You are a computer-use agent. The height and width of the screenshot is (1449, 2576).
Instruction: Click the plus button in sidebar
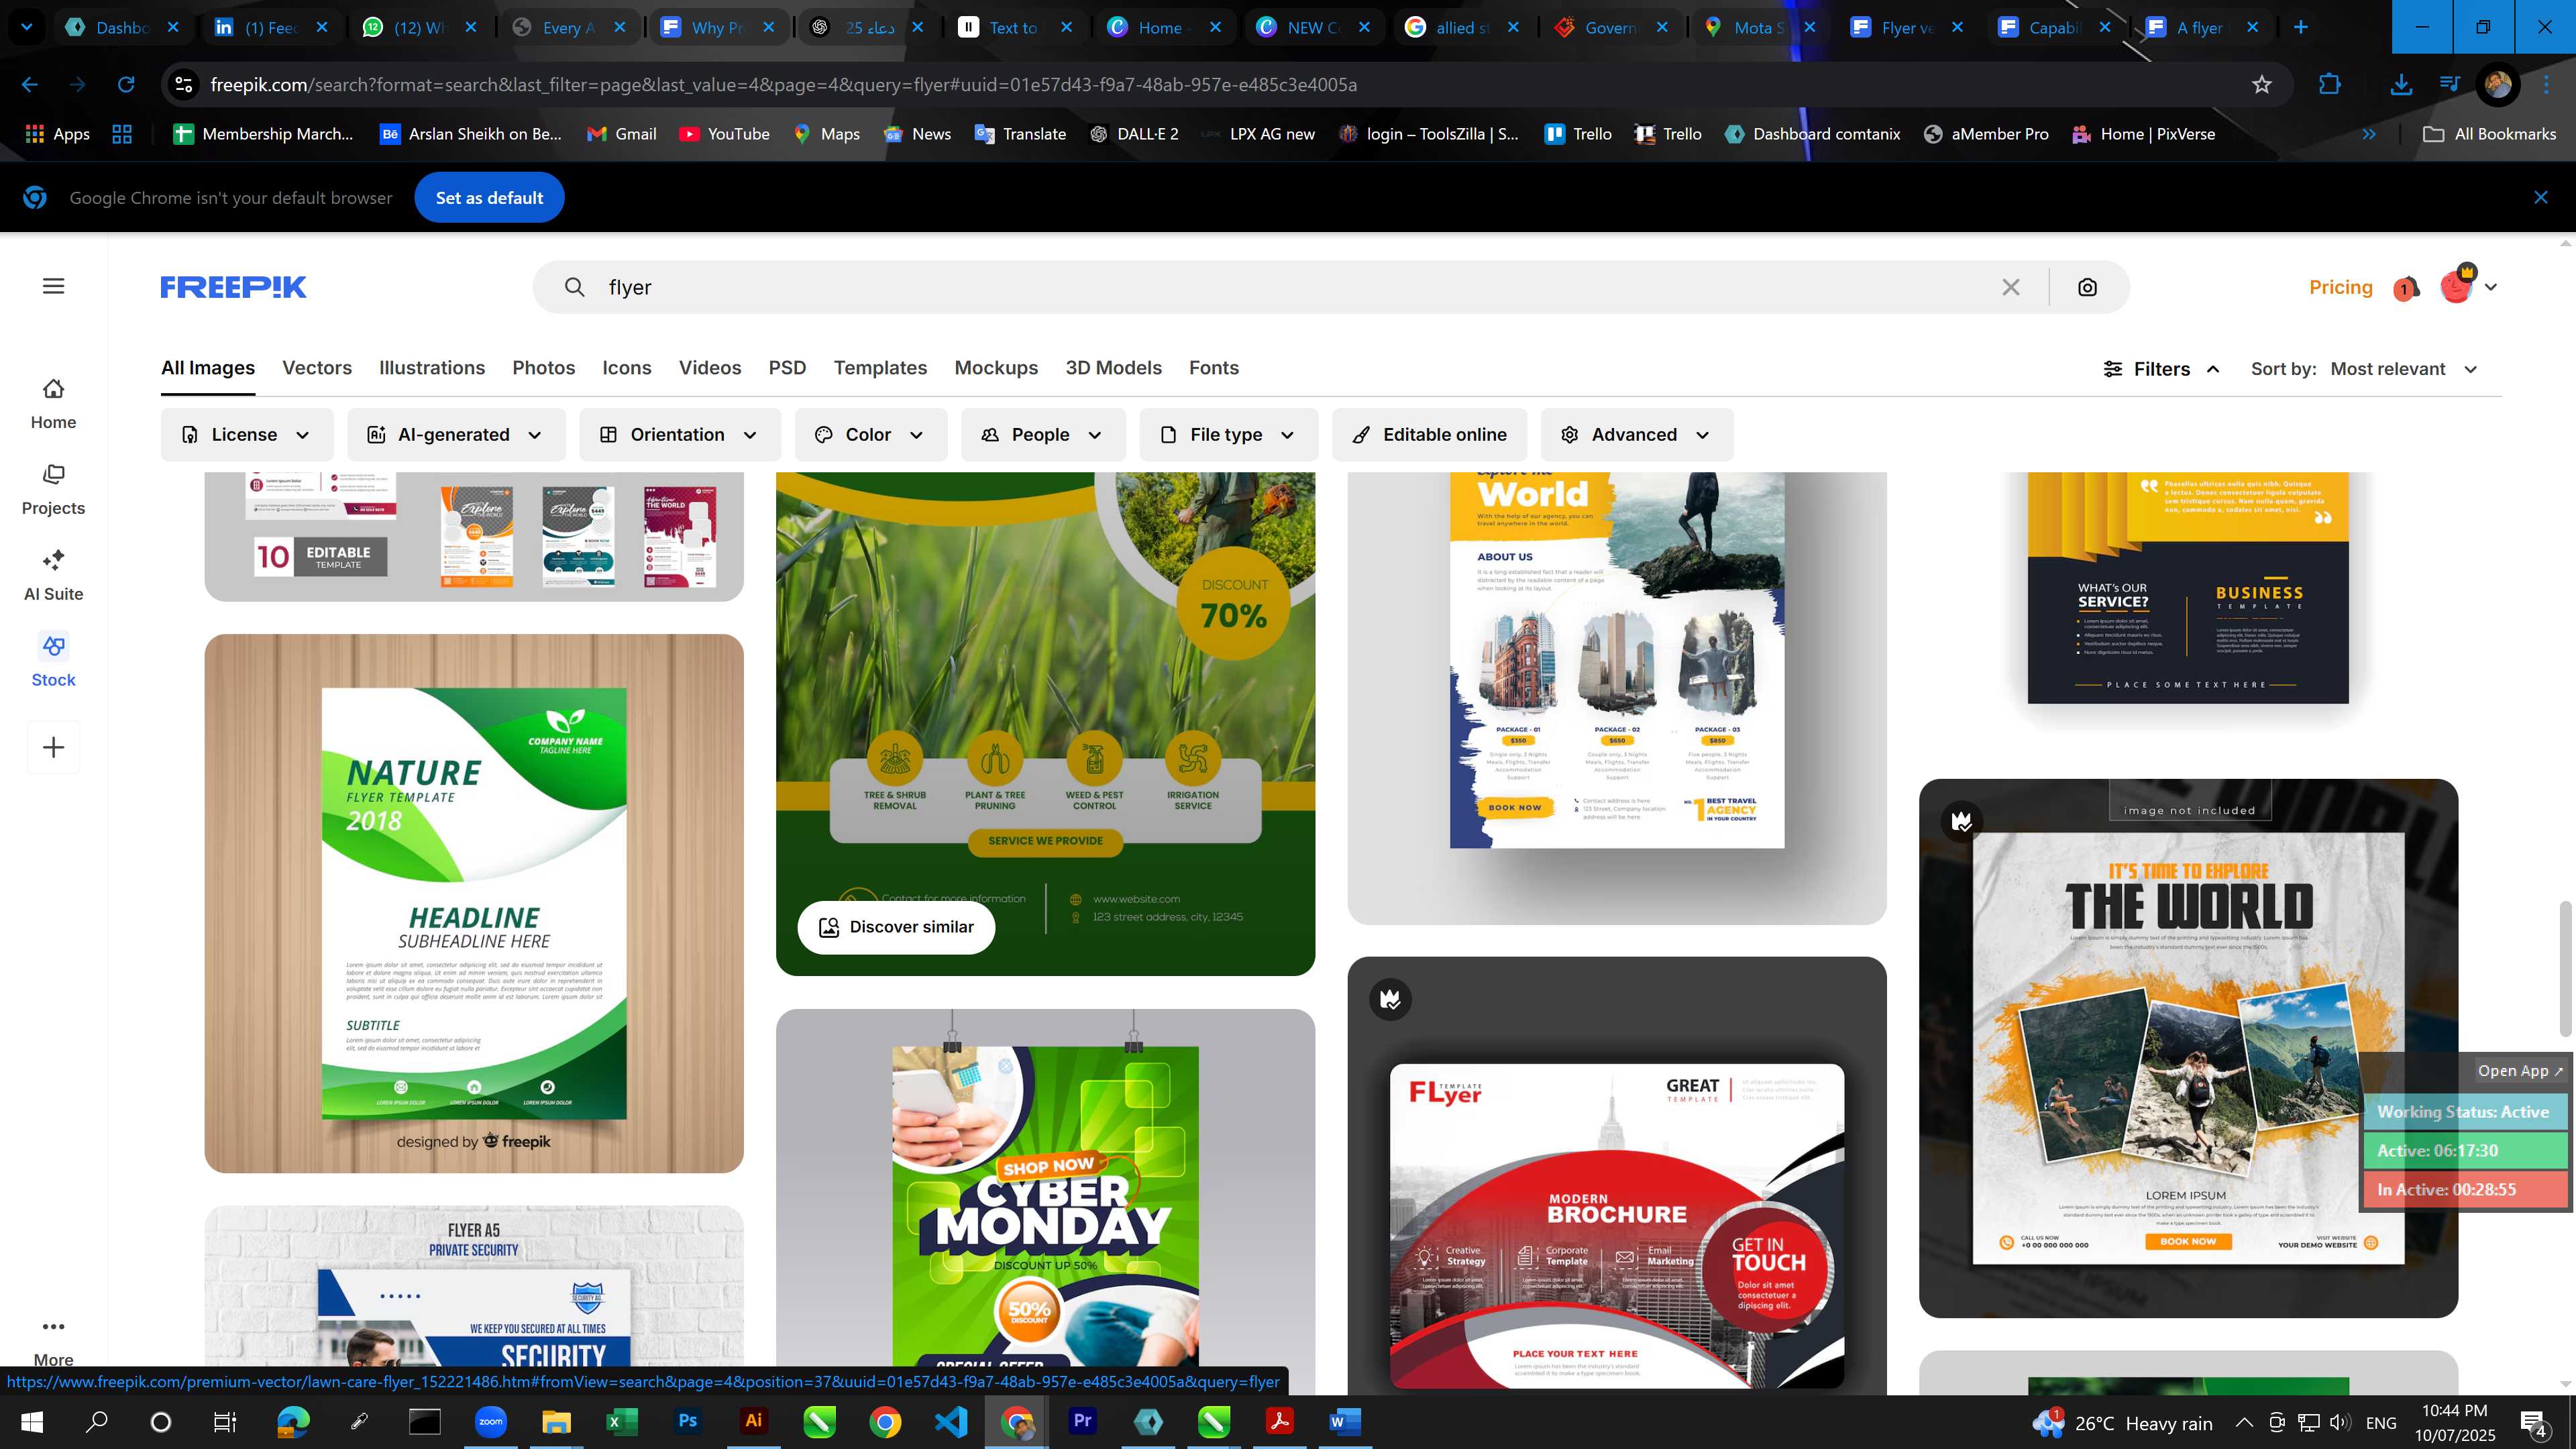53,747
